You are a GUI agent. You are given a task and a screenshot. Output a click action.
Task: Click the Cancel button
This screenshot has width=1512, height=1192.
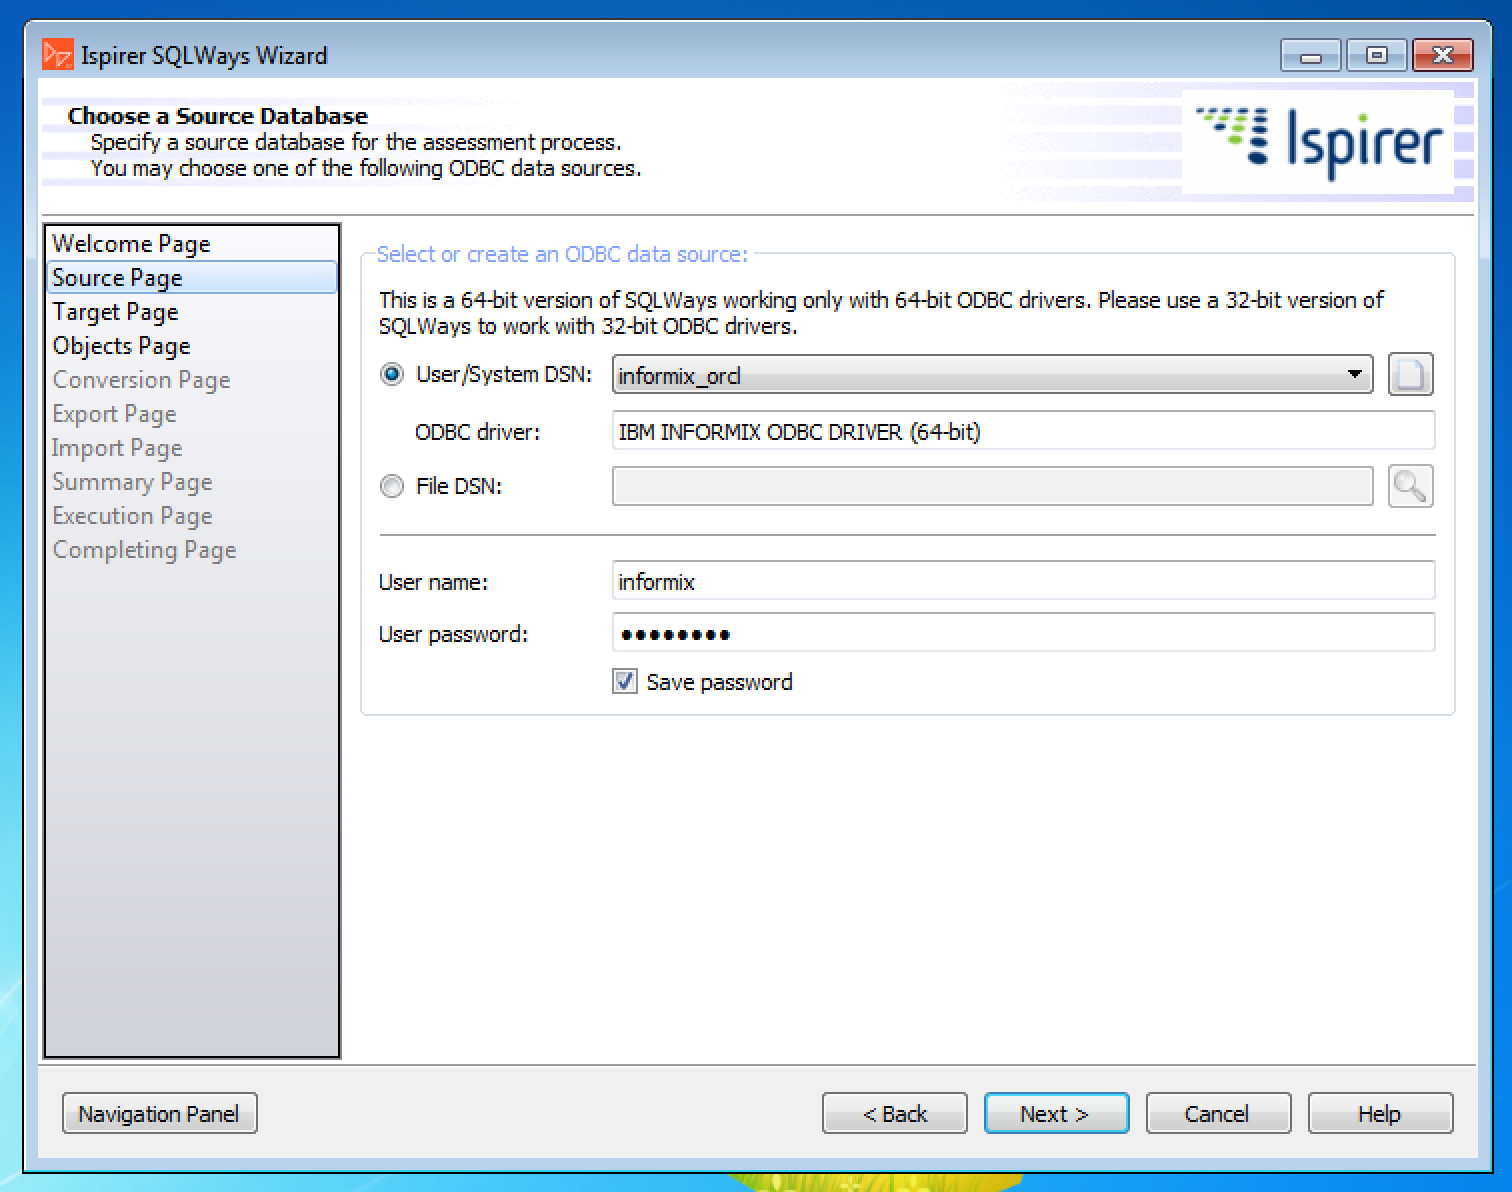(1218, 1113)
